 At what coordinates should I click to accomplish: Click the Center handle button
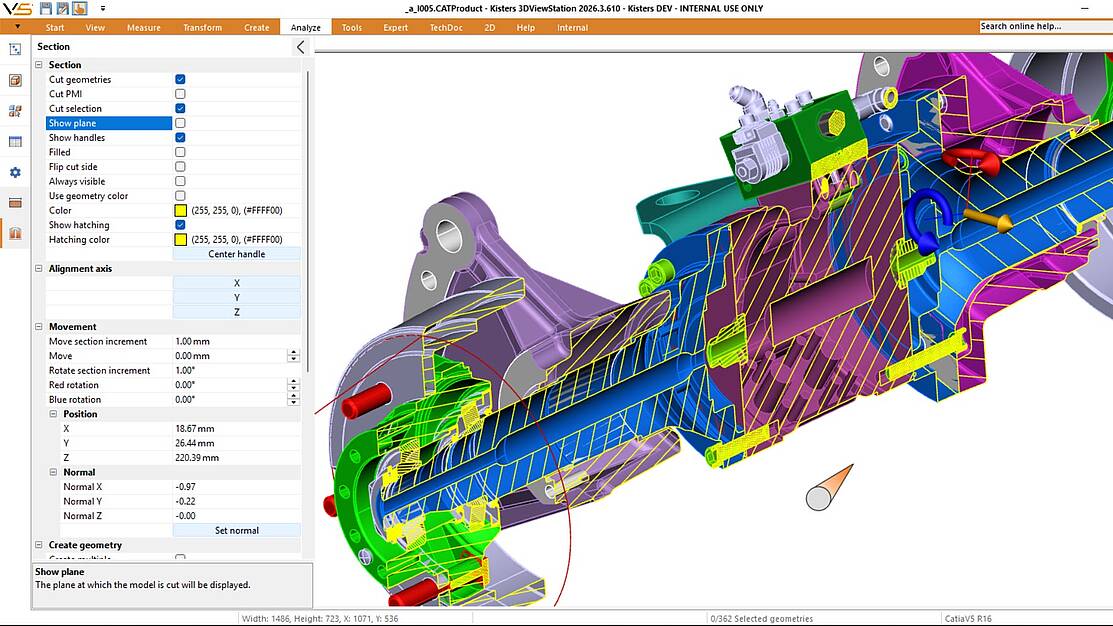click(x=236, y=254)
